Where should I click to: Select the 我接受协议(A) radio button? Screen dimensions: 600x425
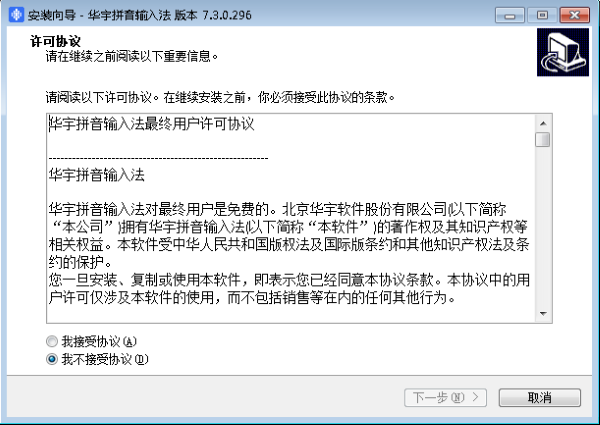point(52,341)
